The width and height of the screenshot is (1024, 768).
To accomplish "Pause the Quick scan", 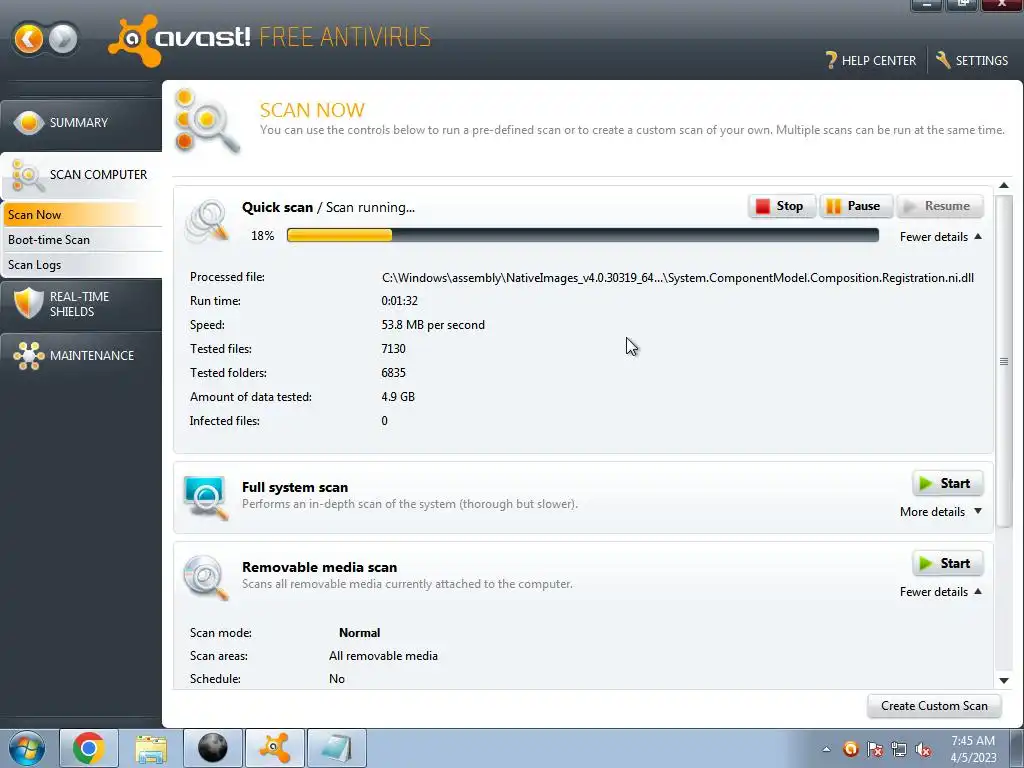I will [855, 206].
